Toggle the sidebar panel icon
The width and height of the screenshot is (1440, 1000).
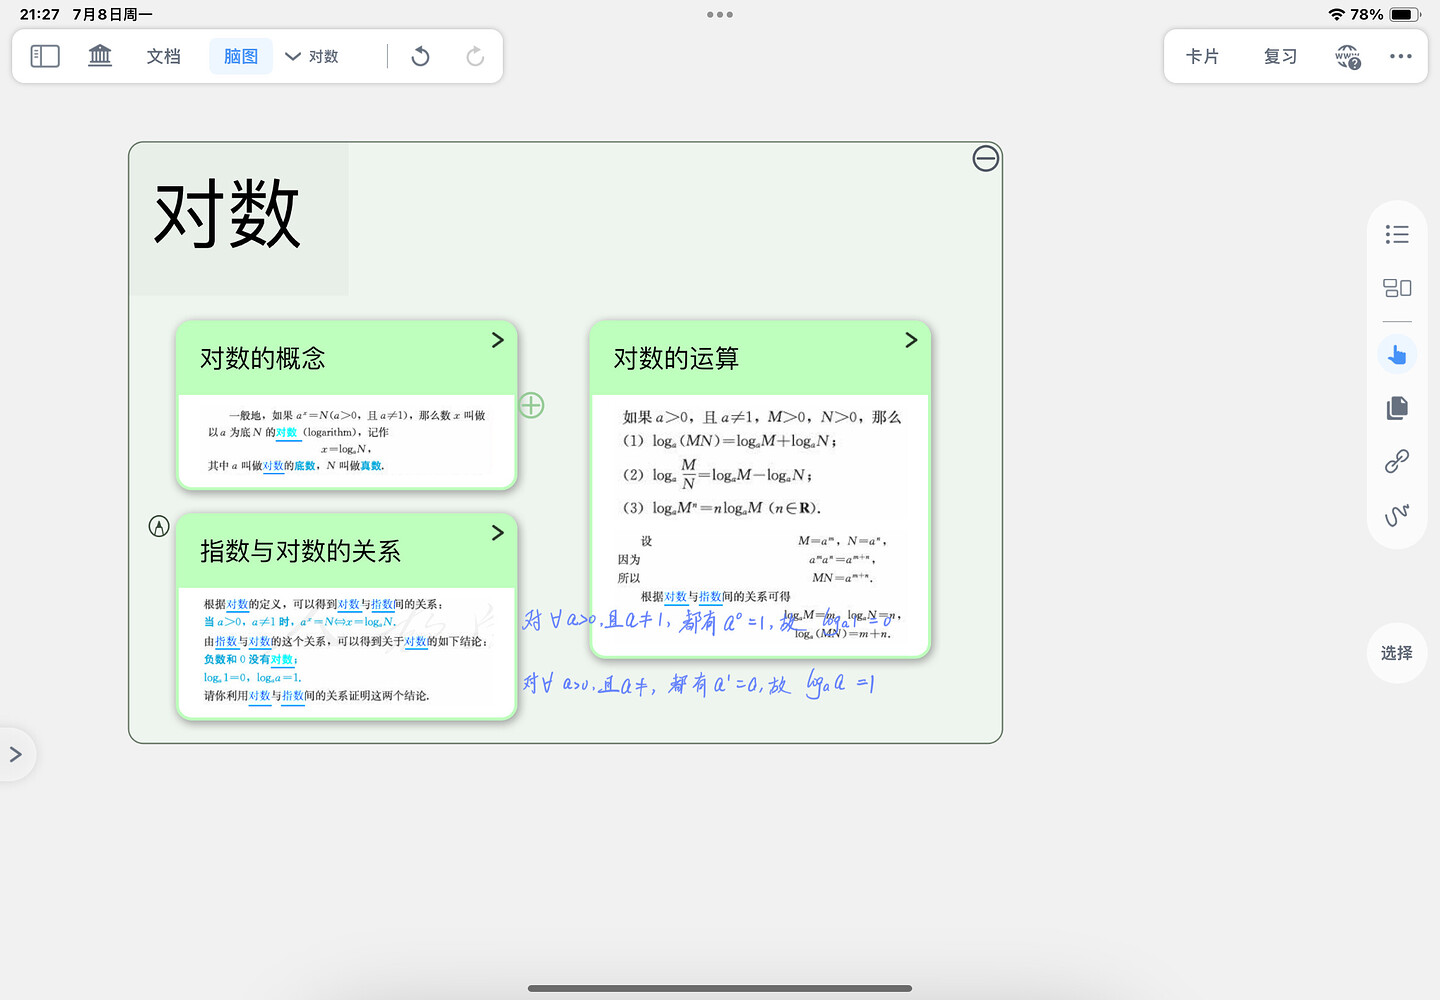[x=45, y=56]
